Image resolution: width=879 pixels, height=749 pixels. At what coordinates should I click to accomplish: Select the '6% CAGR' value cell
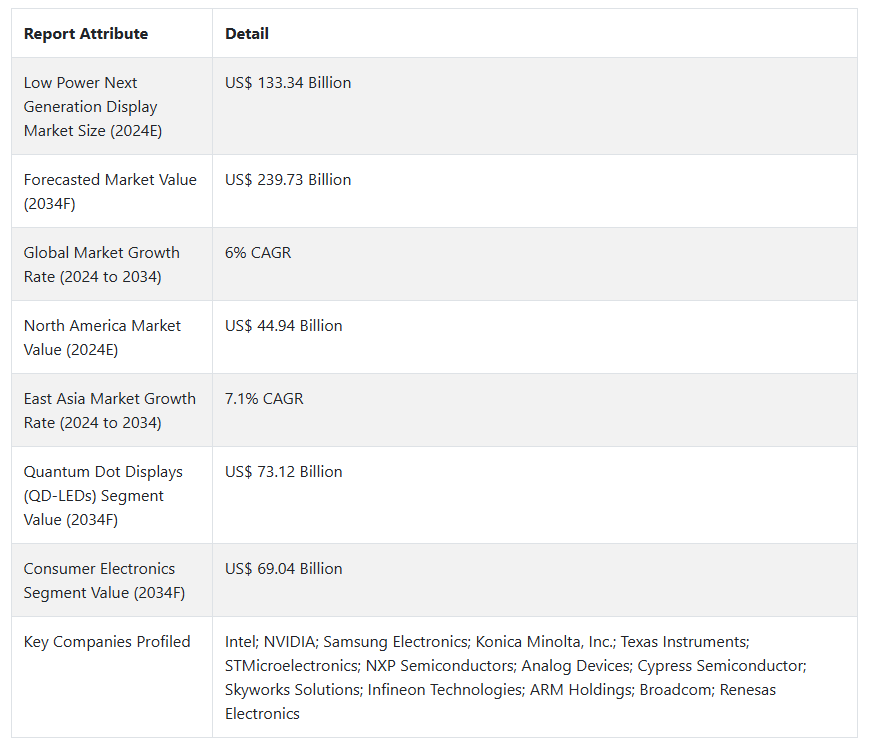click(x=258, y=253)
